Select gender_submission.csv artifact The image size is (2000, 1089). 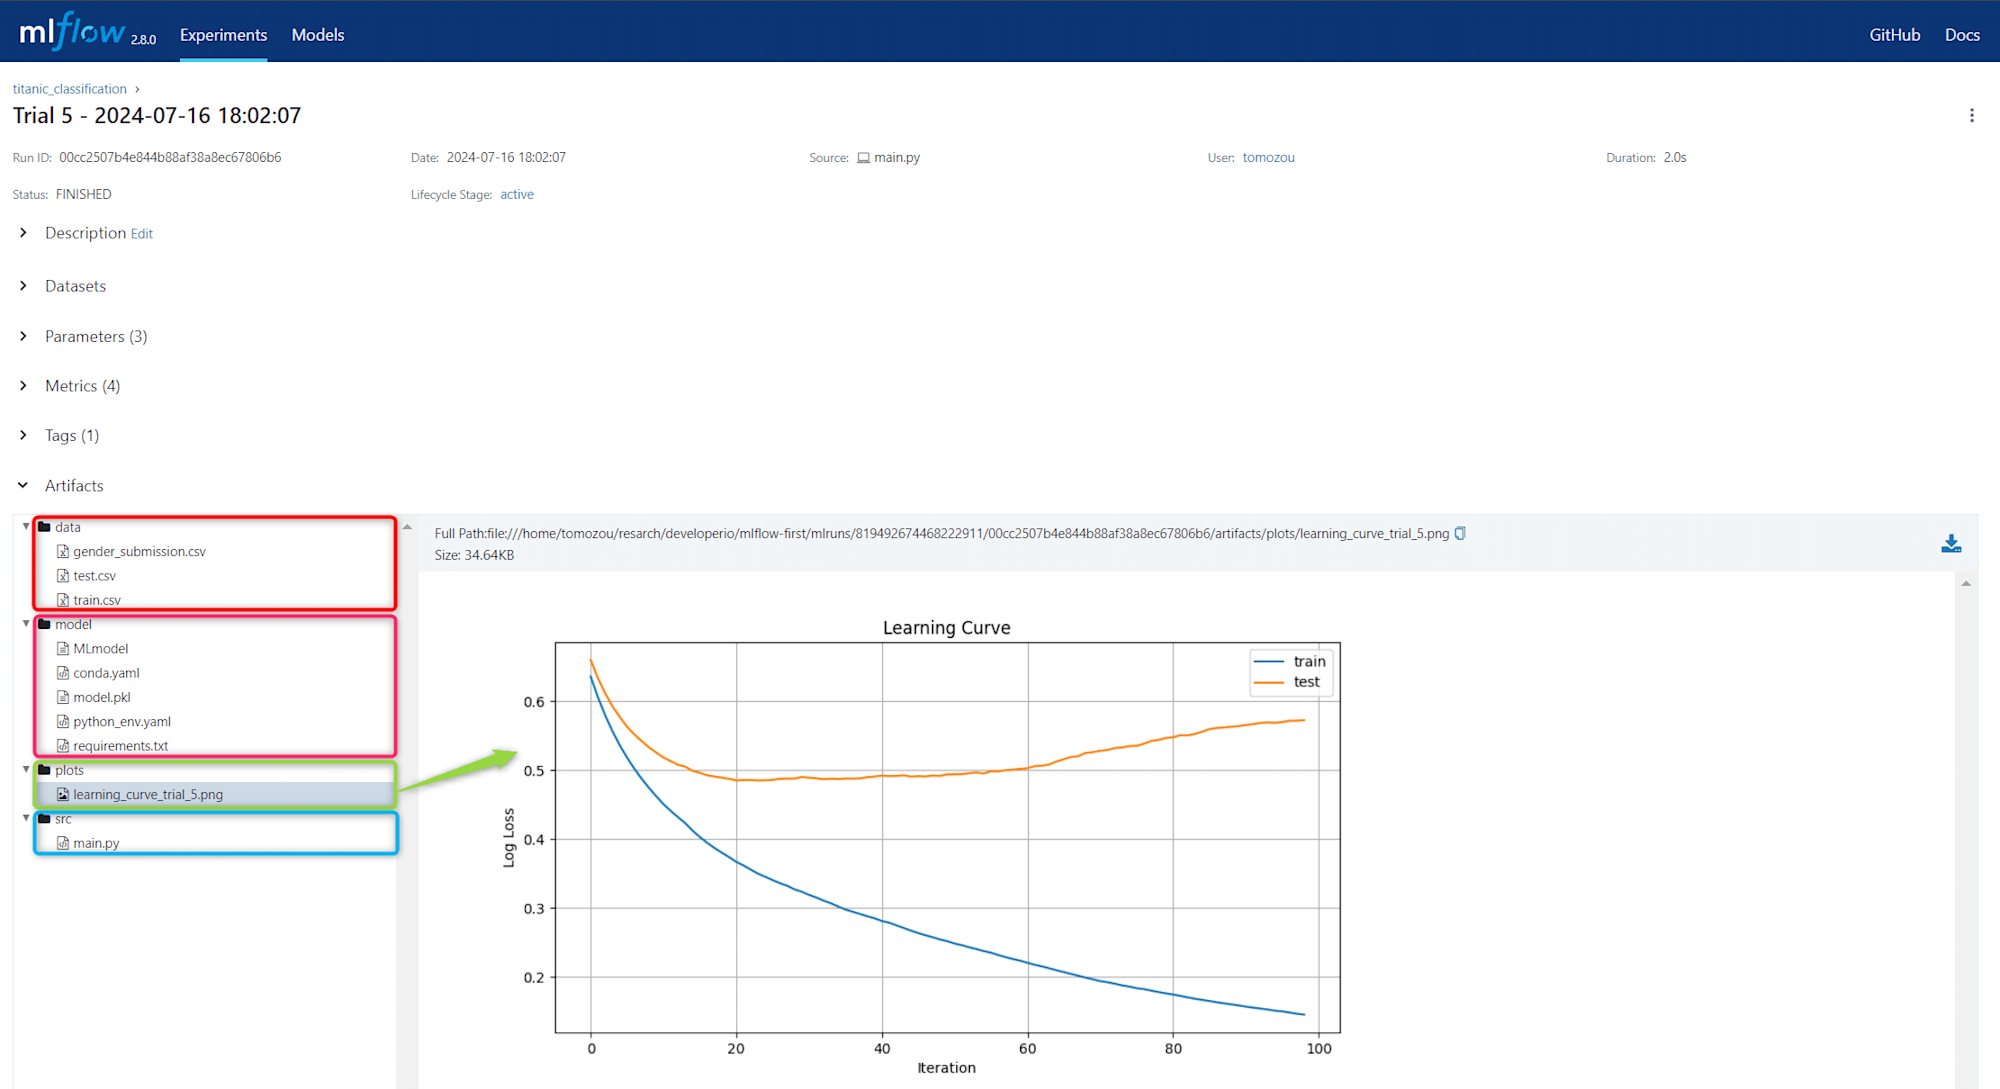[139, 552]
